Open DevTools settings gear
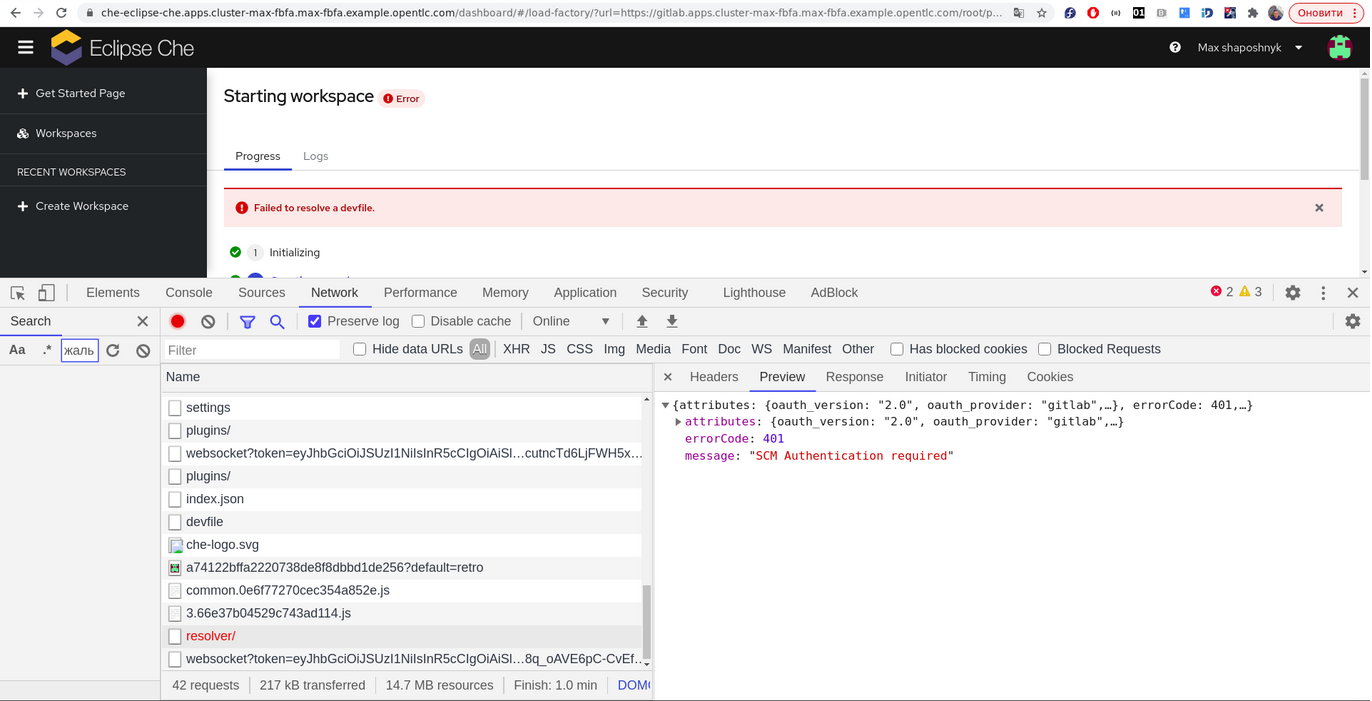Screen dimensions: 1372x701 [x=1293, y=293]
